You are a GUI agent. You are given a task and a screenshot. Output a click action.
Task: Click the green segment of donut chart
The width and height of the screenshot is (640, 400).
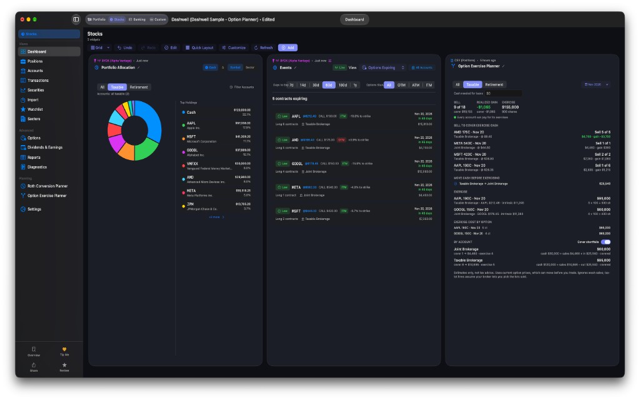pyautogui.click(x=146, y=150)
